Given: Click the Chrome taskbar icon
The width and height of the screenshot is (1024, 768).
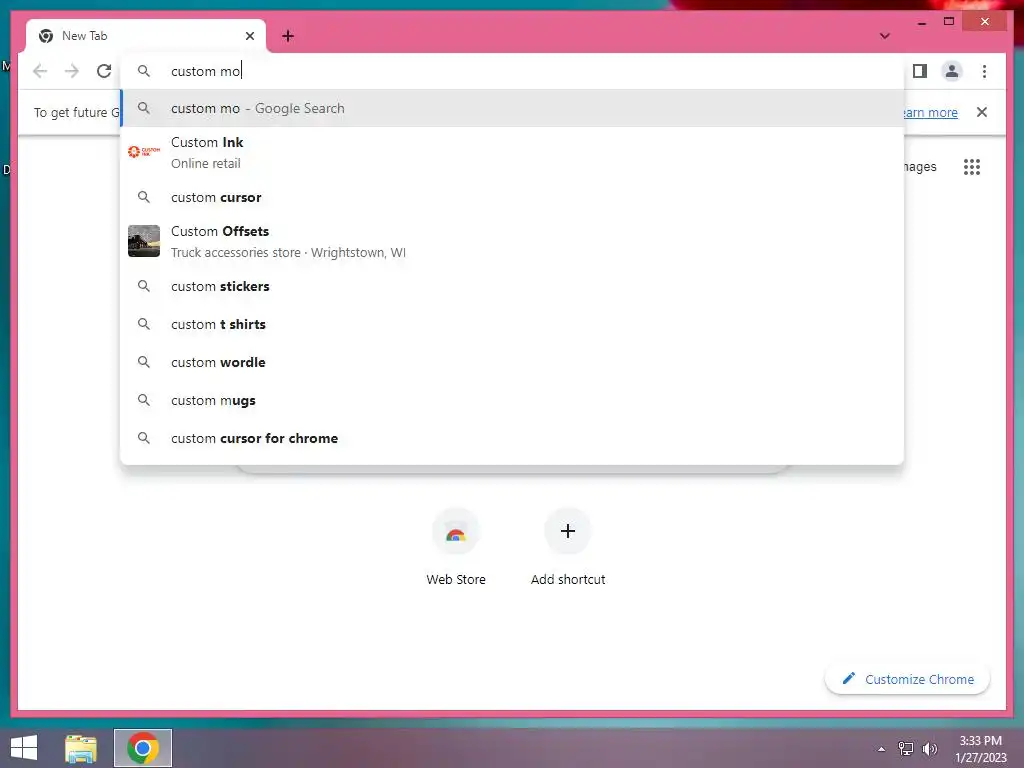Looking at the screenshot, I should point(143,748).
